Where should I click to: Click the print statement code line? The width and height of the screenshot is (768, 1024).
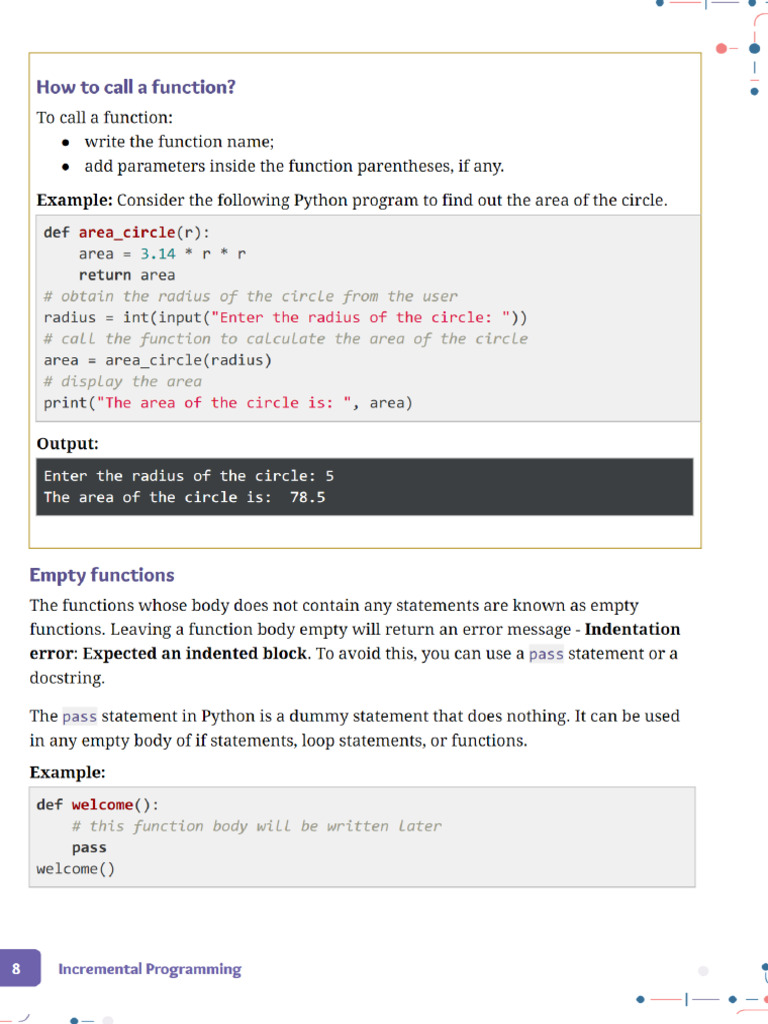[x=228, y=403]
